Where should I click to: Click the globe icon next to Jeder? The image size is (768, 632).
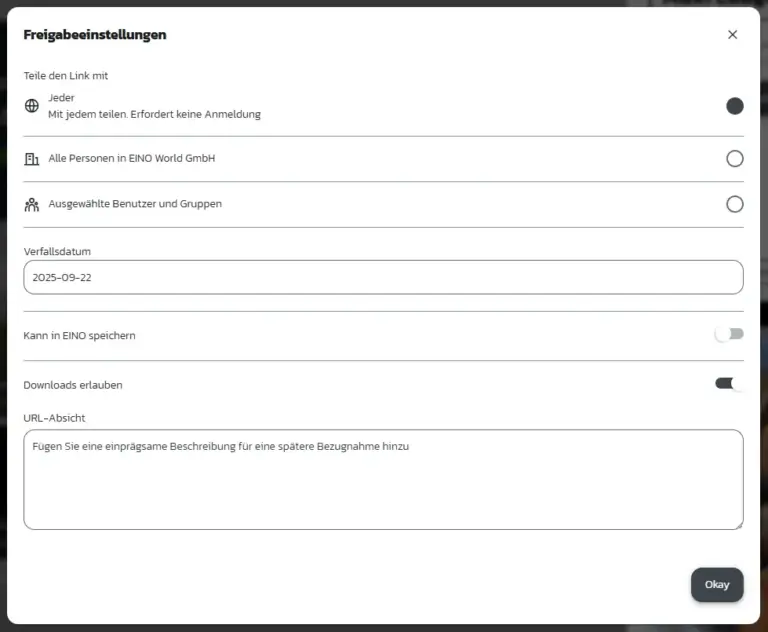coord(32,106)
